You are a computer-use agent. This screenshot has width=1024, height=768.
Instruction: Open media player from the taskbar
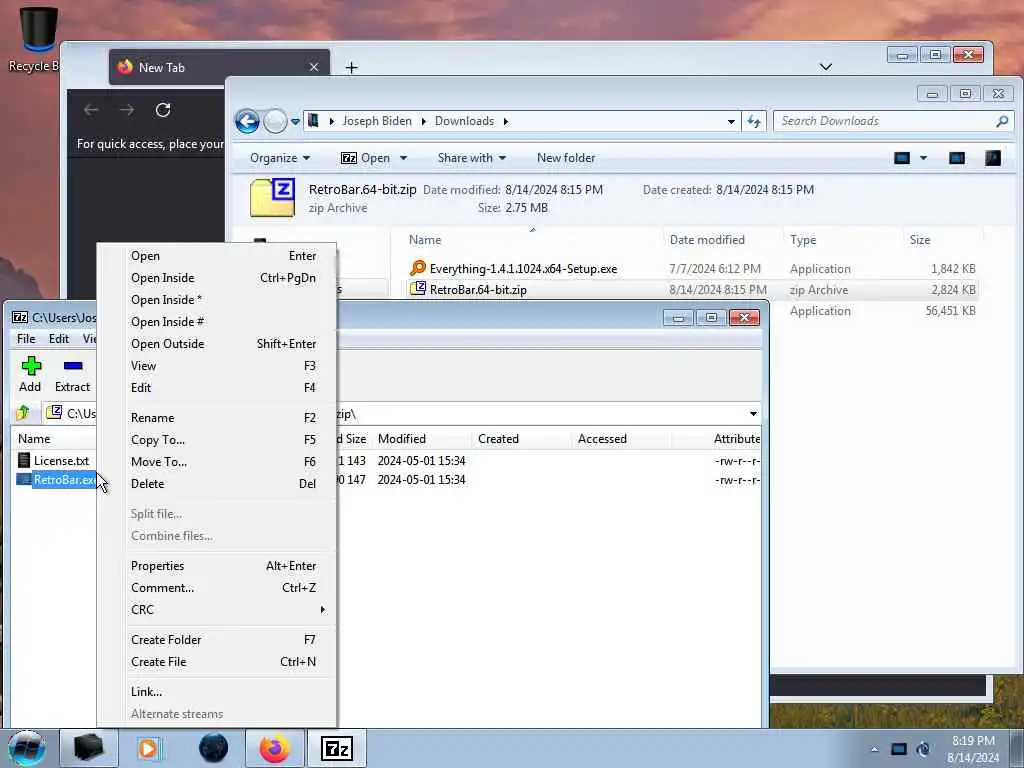pos(149,748)
